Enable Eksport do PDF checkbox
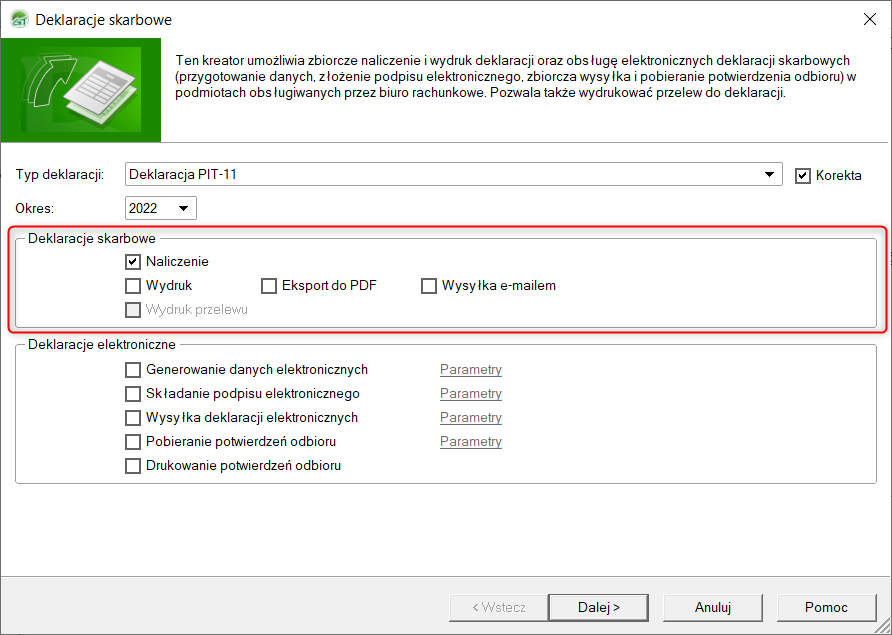This screenshot has height=635, width=892. [269, 286]
